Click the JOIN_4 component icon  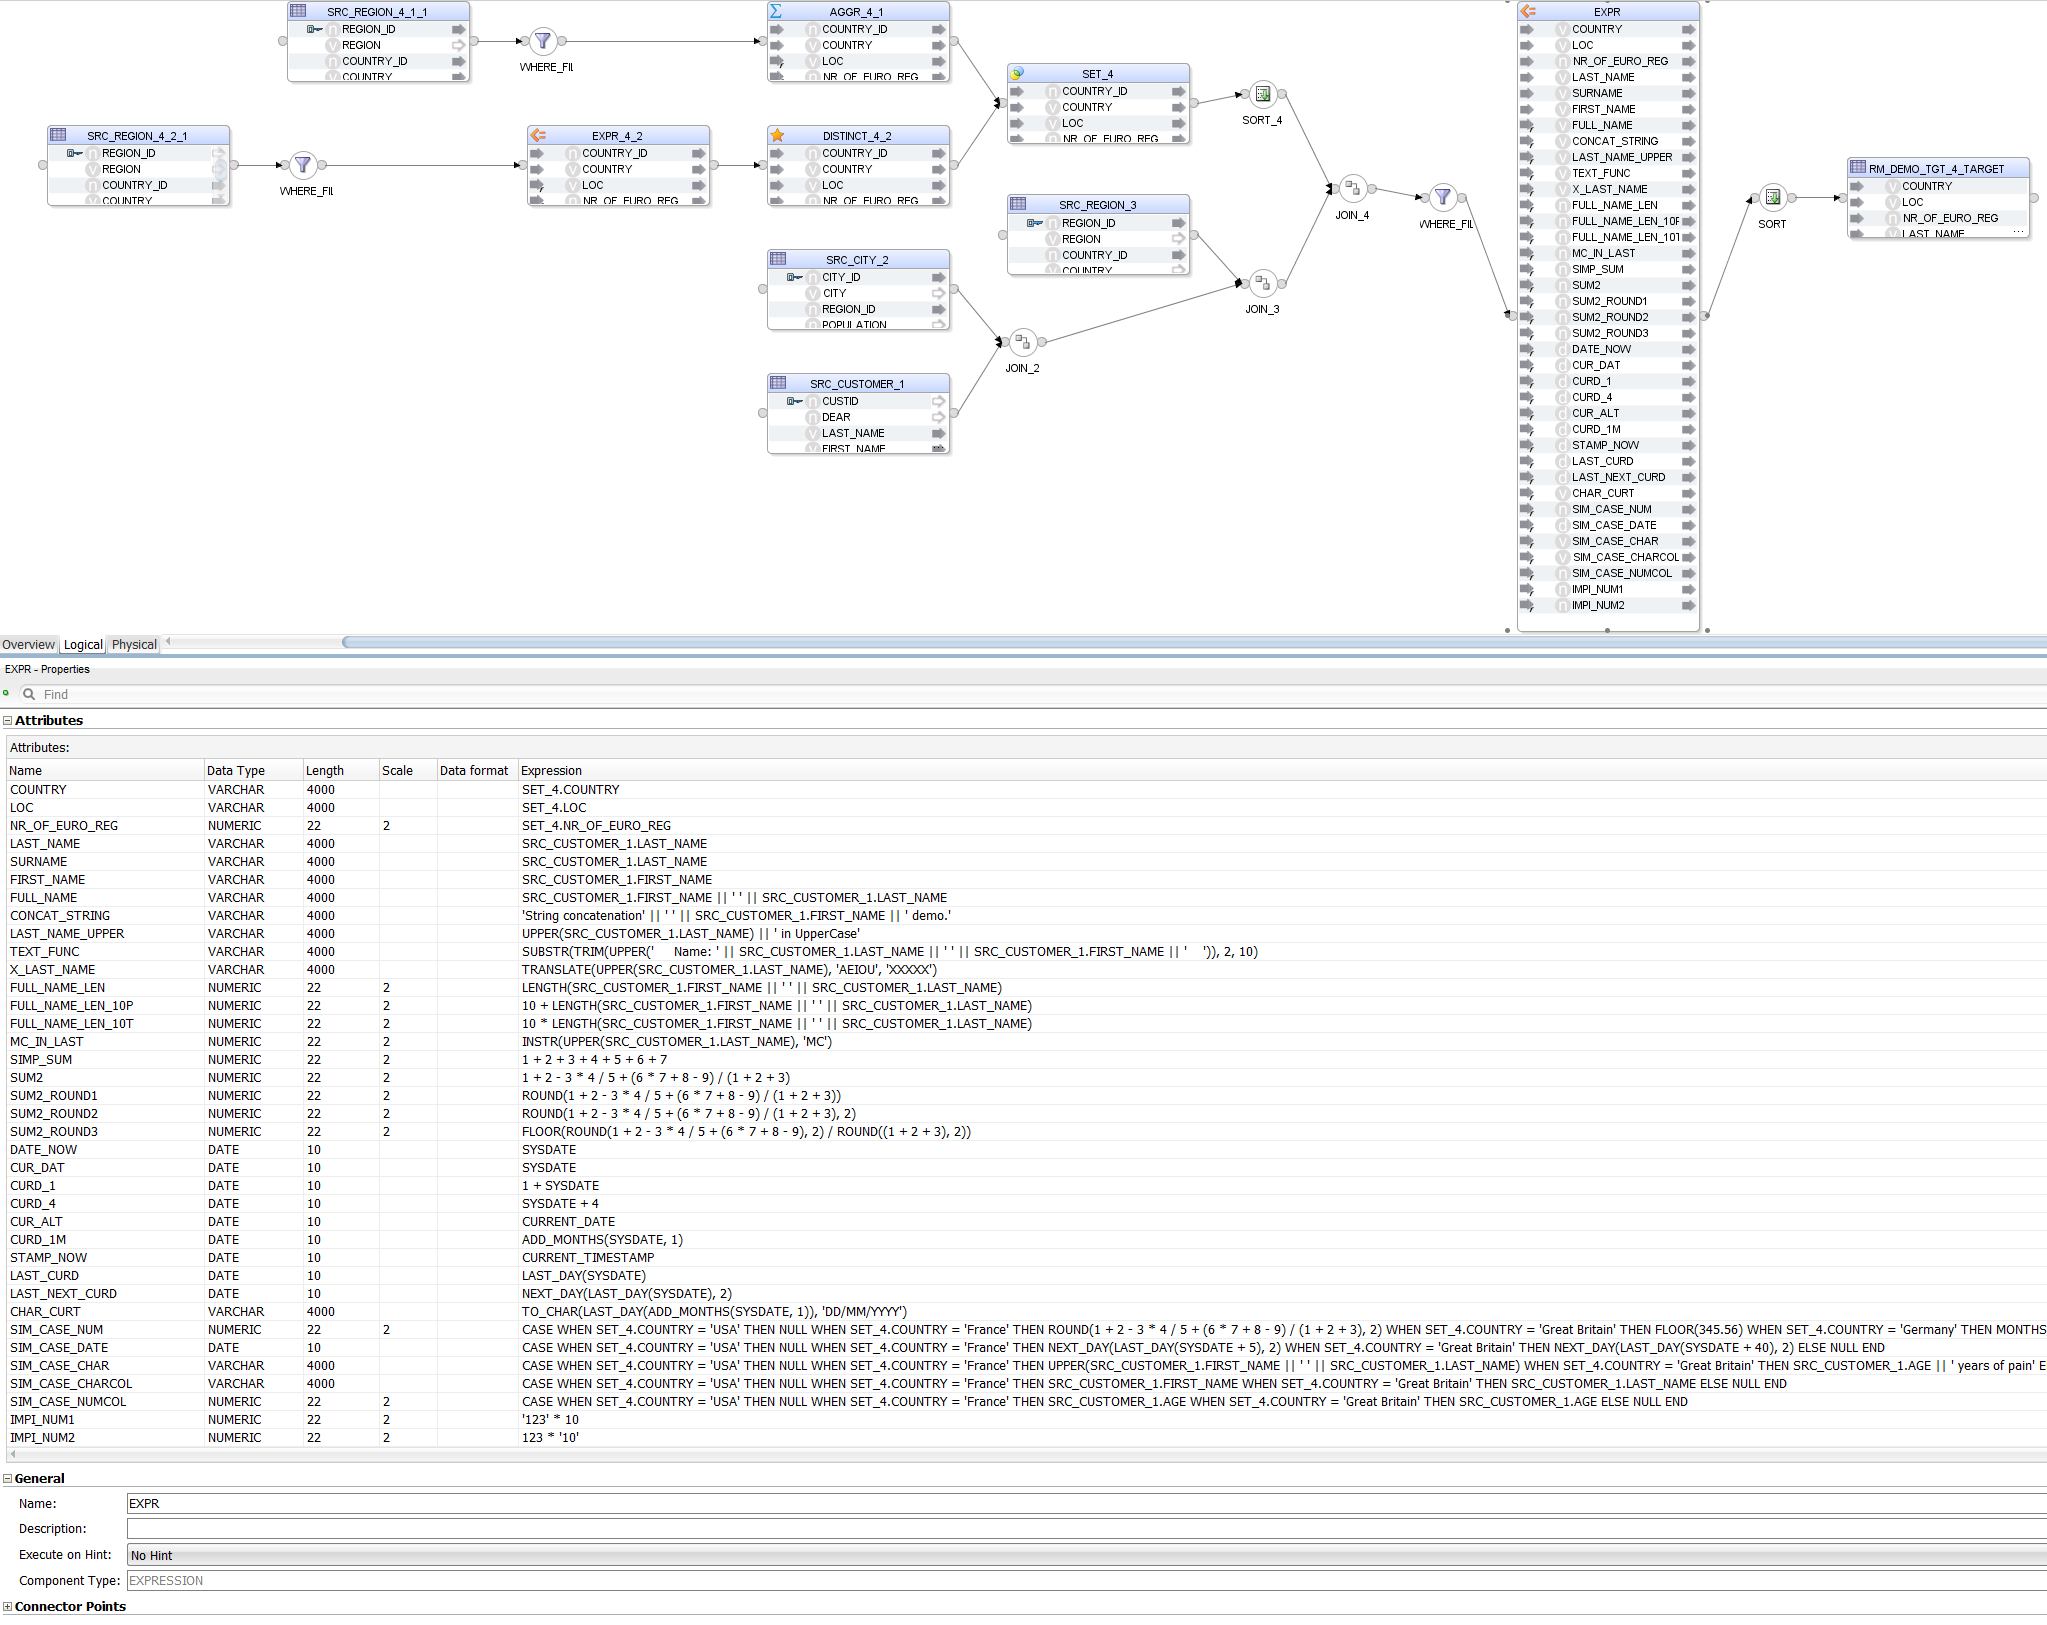pyautogui.click(x=1352, y=188)
